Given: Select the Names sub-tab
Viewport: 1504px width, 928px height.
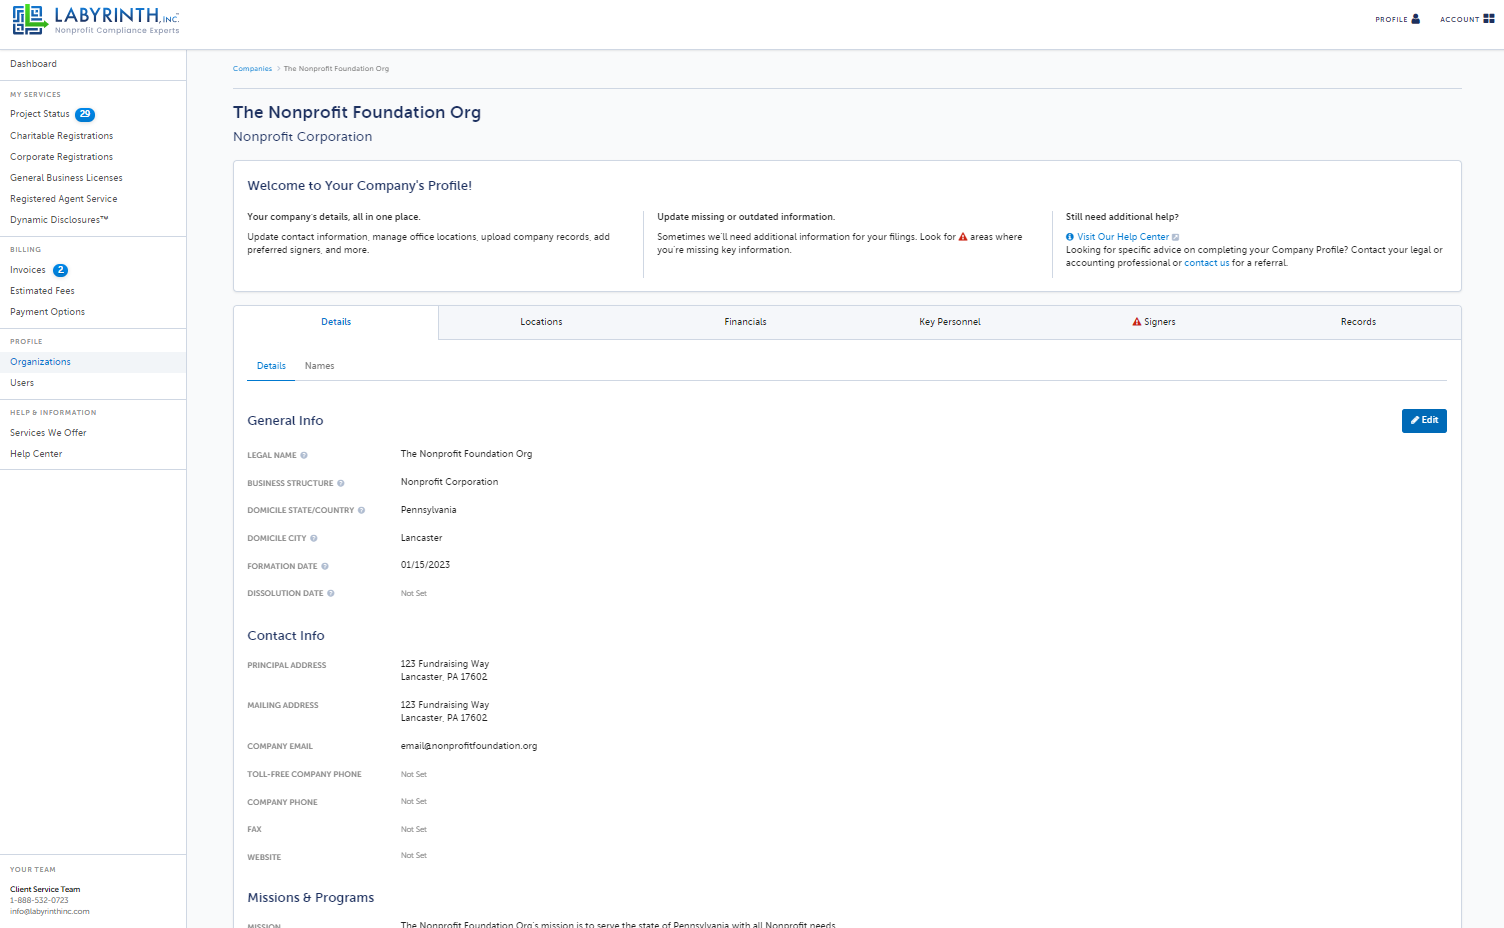Looking at the screenshot, I should coord(320,366).
